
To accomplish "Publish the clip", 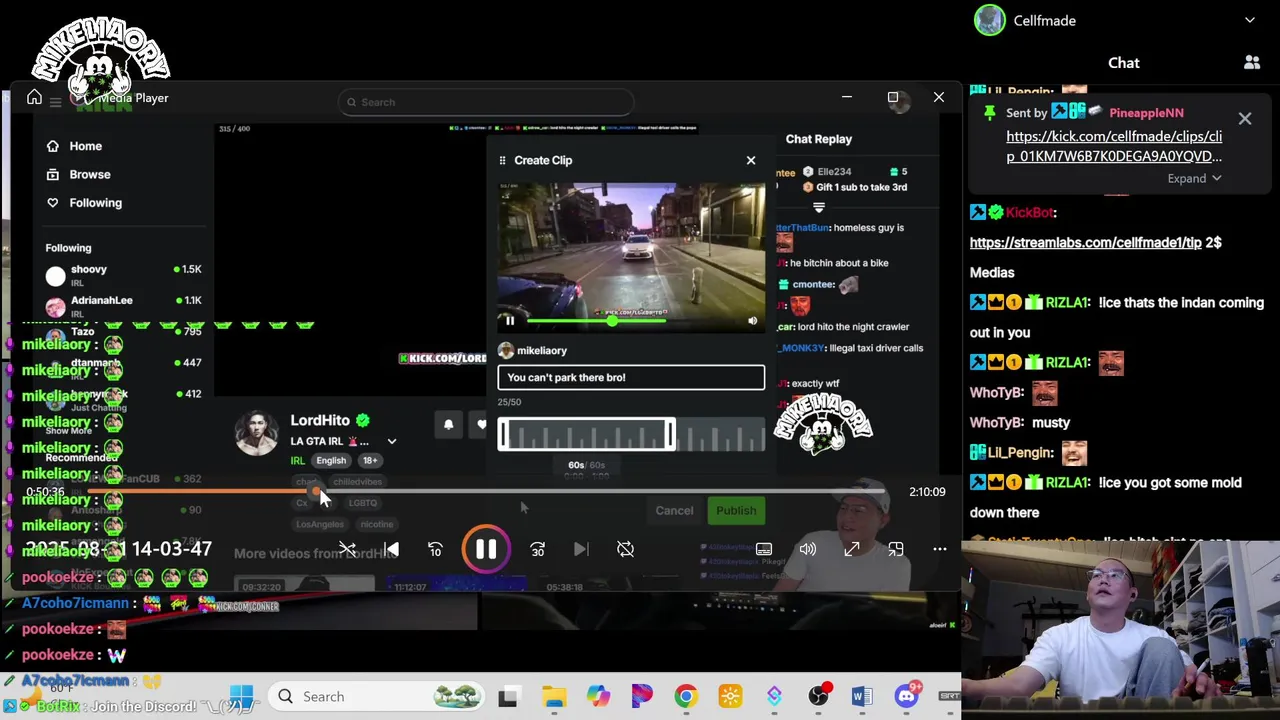I will point(736,510).
